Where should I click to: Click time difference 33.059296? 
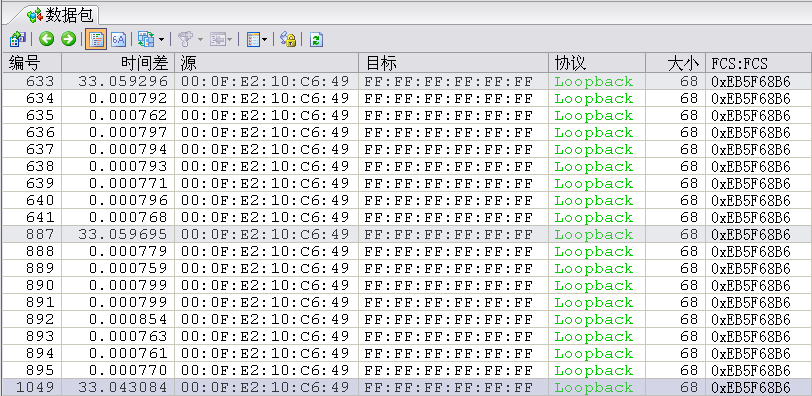pos(123,81)
